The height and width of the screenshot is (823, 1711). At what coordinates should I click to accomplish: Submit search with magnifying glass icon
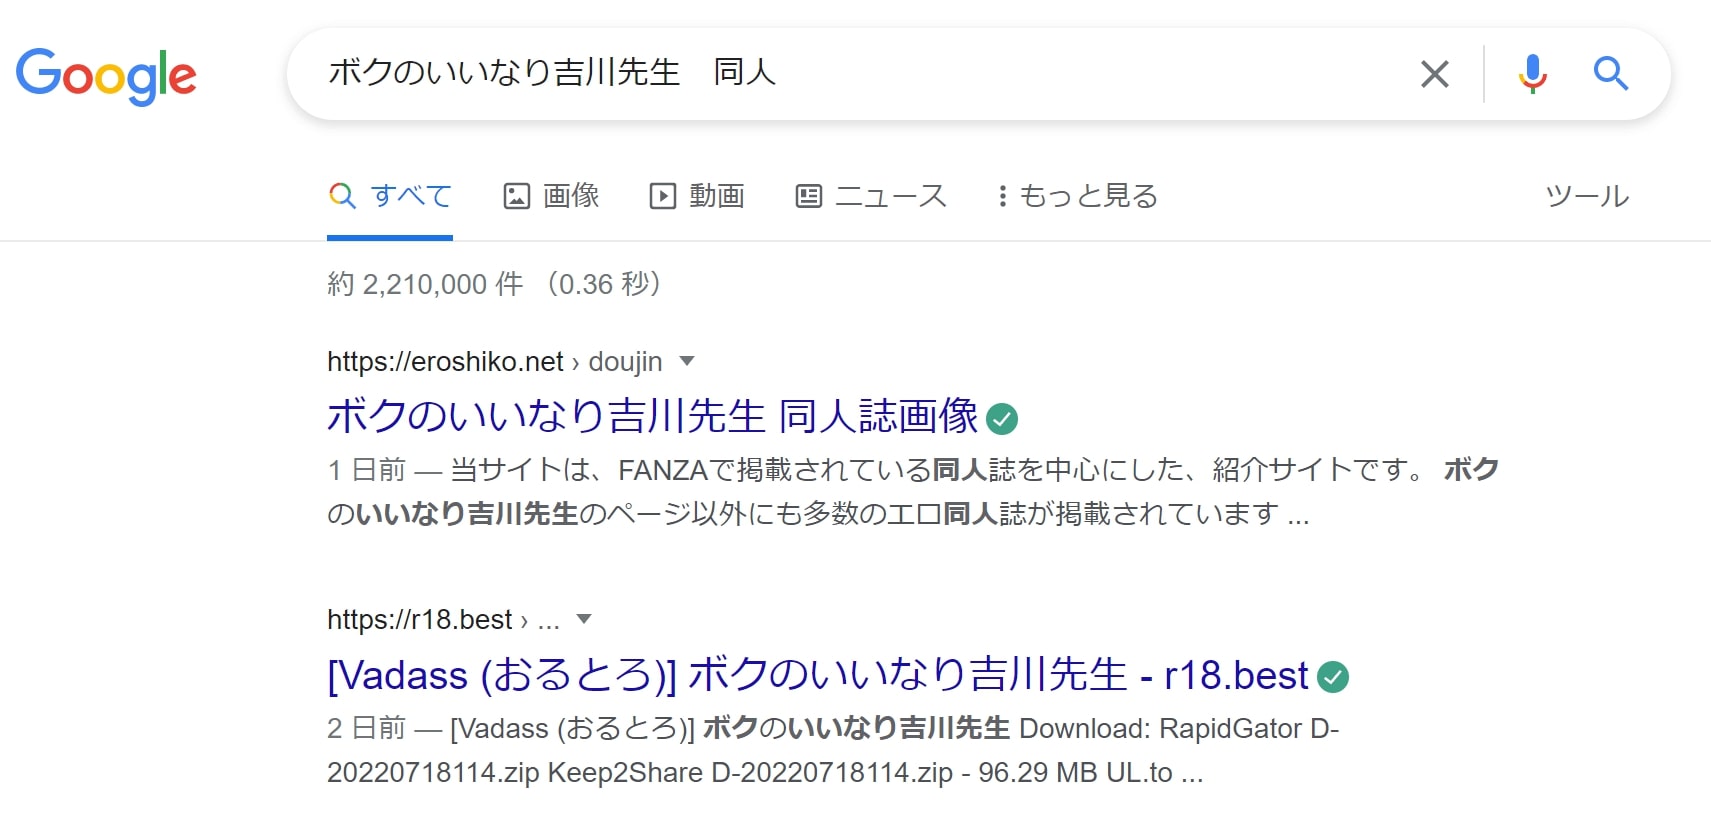[1610, 74]
